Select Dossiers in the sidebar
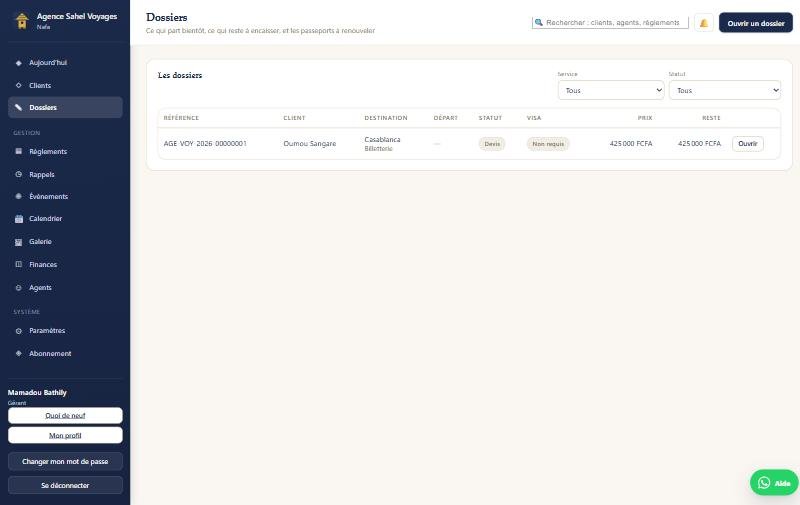800x505 pixels. 65,107
